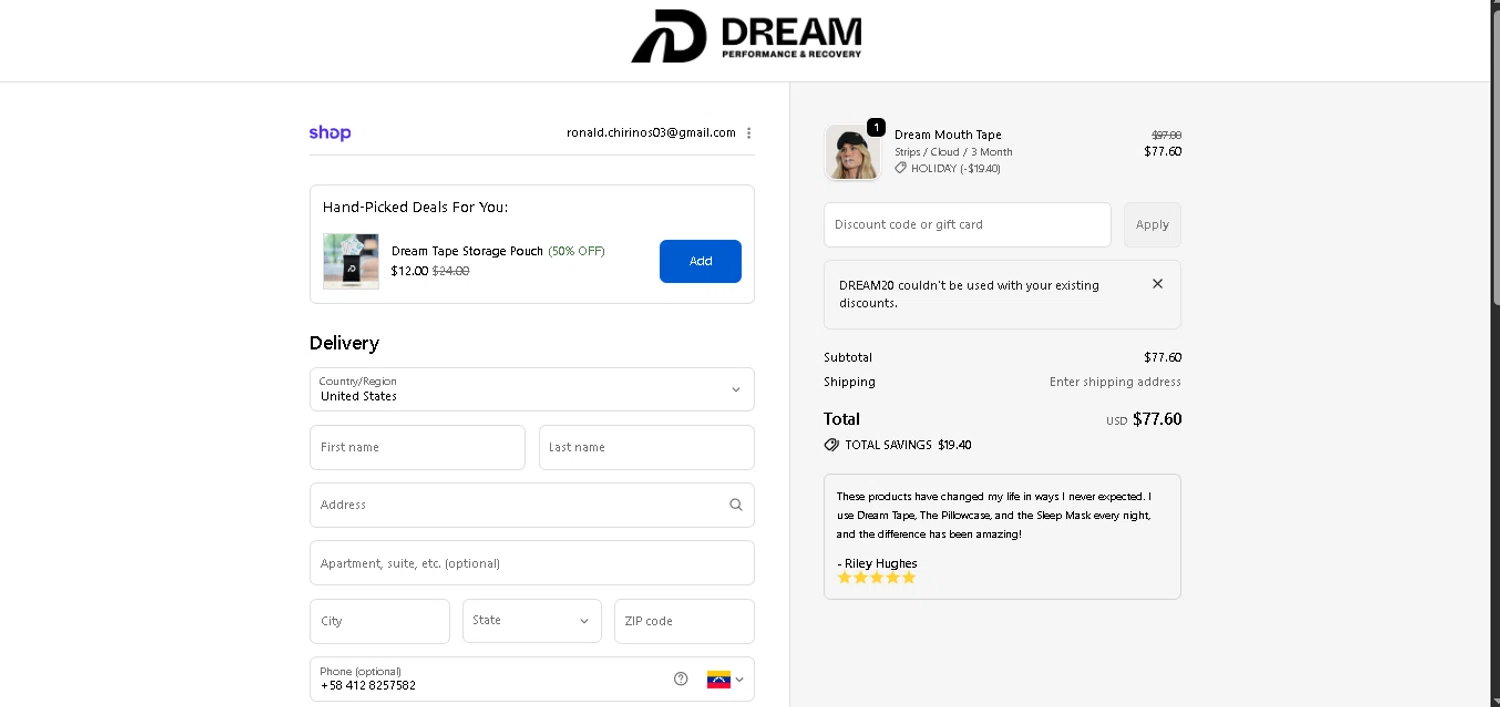
Task: Click the Discount code or gift card field
Action: coord(967,225)
